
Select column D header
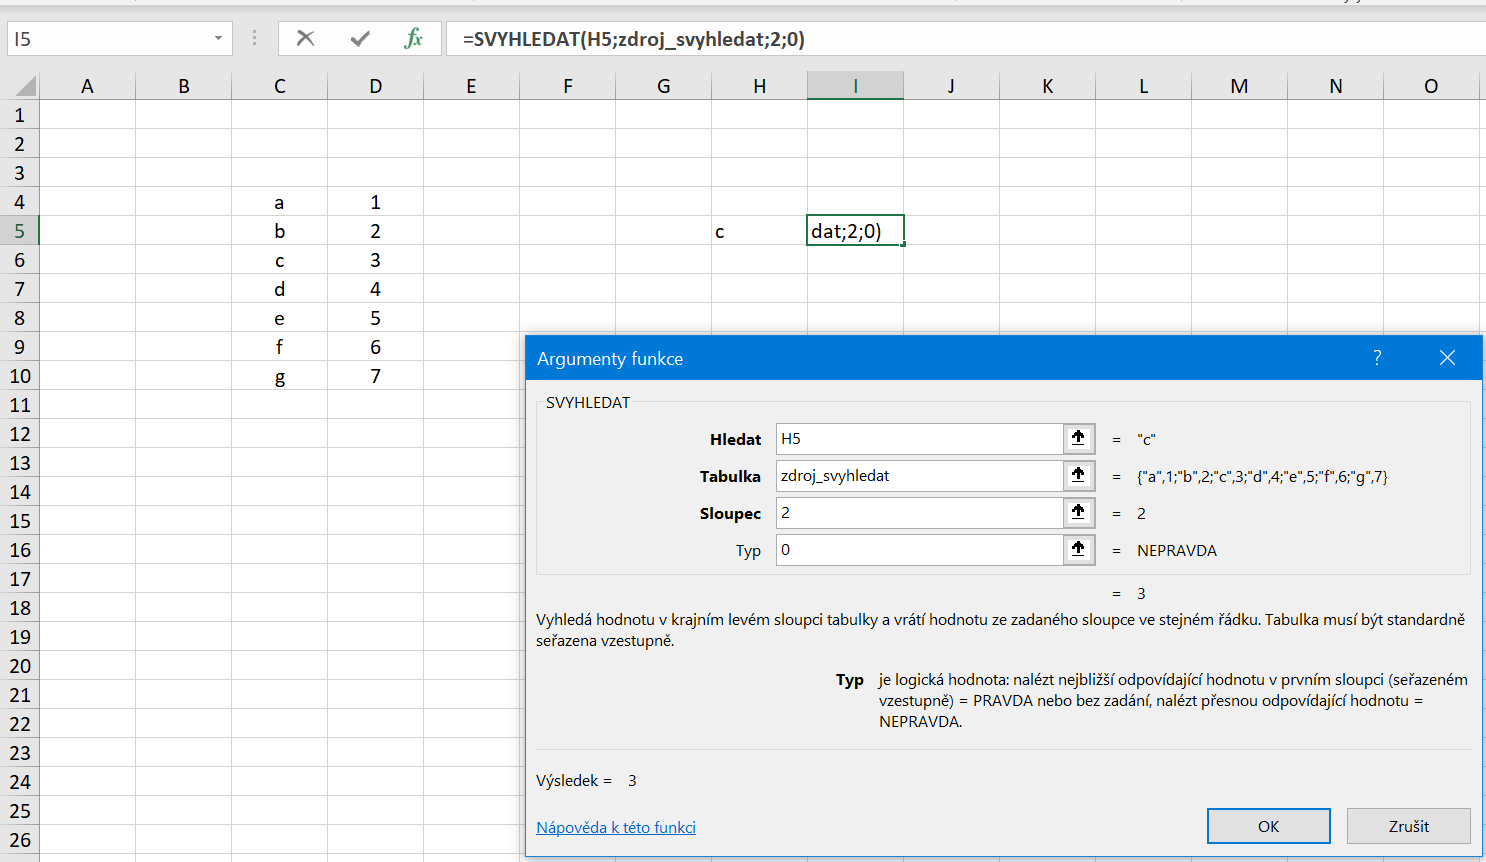[x=375, y=86]
